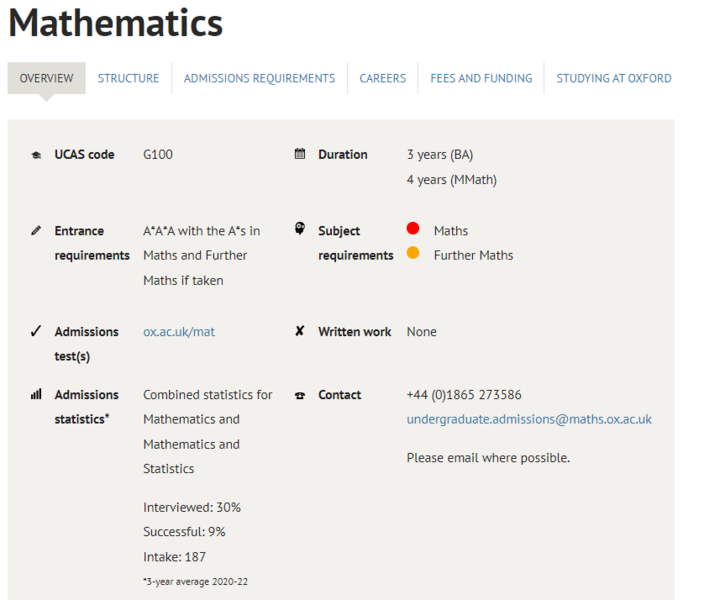Click the X icon beside Written work
The image size is (720, 600).
point(300,331)
